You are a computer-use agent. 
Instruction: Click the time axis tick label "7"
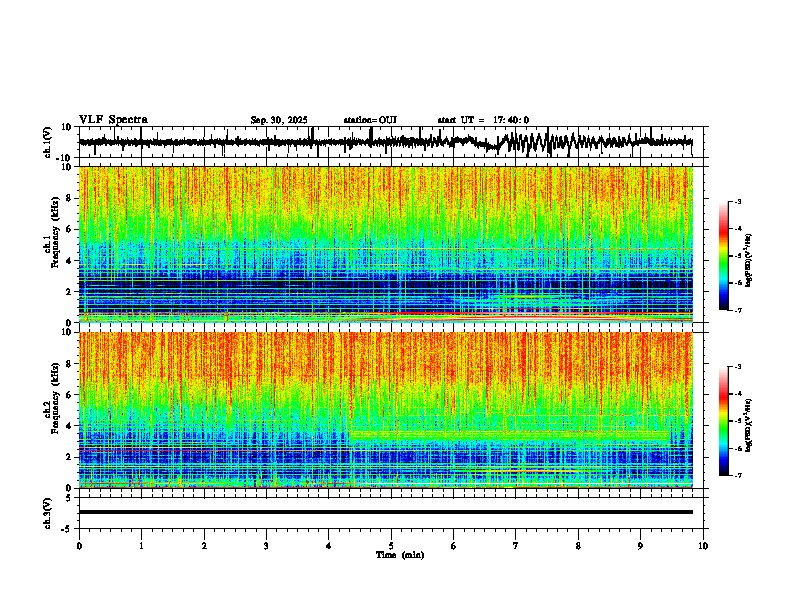coord(516,546)
